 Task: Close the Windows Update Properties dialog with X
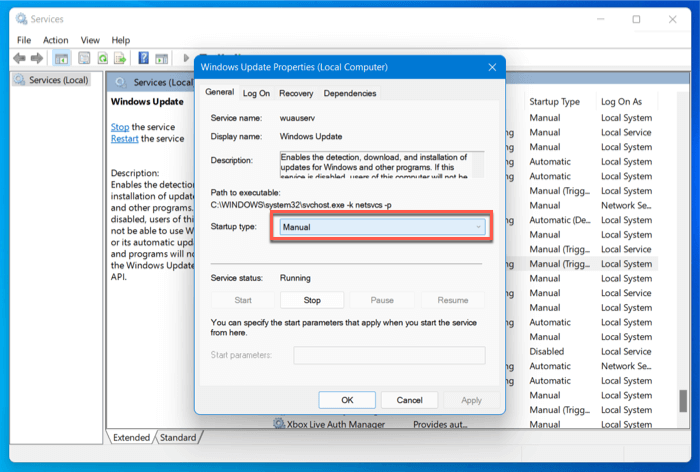[492, 67]
